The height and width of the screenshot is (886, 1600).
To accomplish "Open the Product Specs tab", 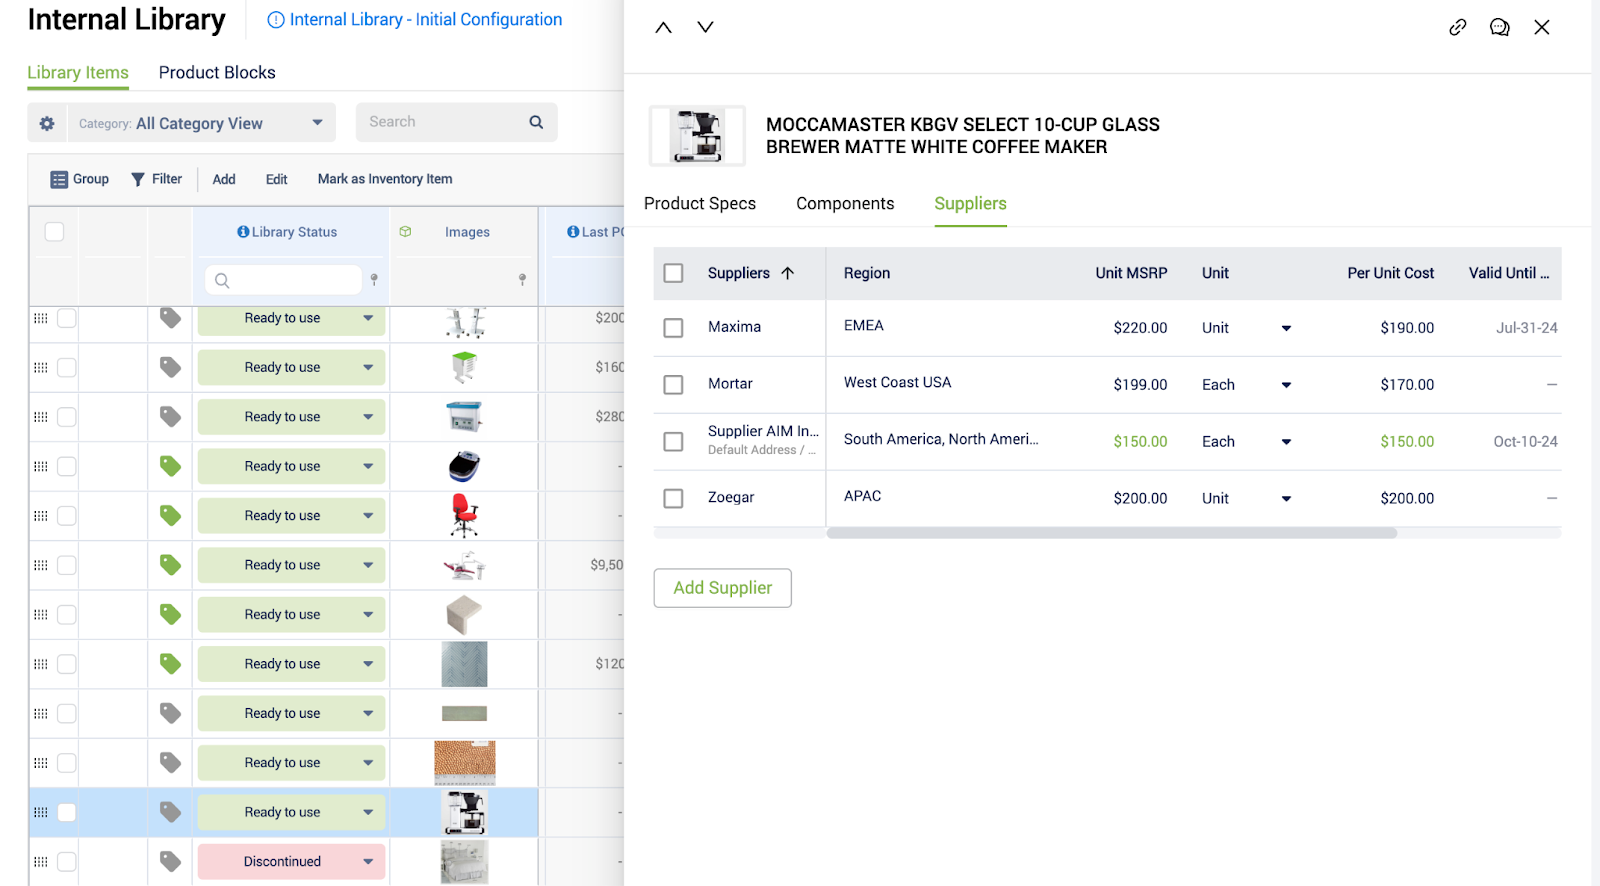I will [700, 204].
